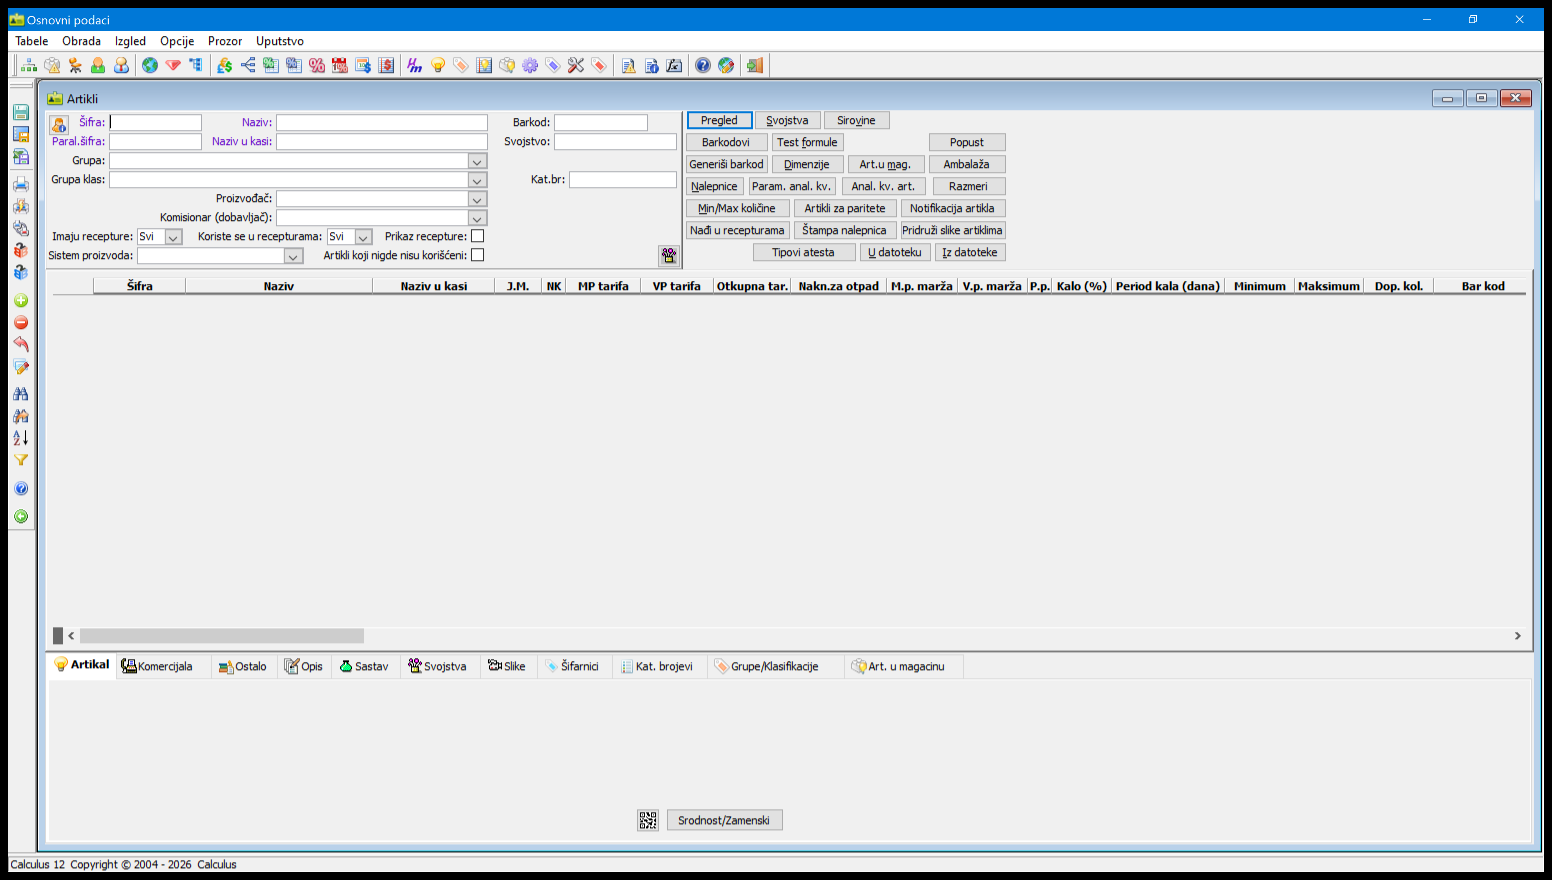
Task: Click the right arrow of the grid scrollbar
Action: pos(1517,636)
